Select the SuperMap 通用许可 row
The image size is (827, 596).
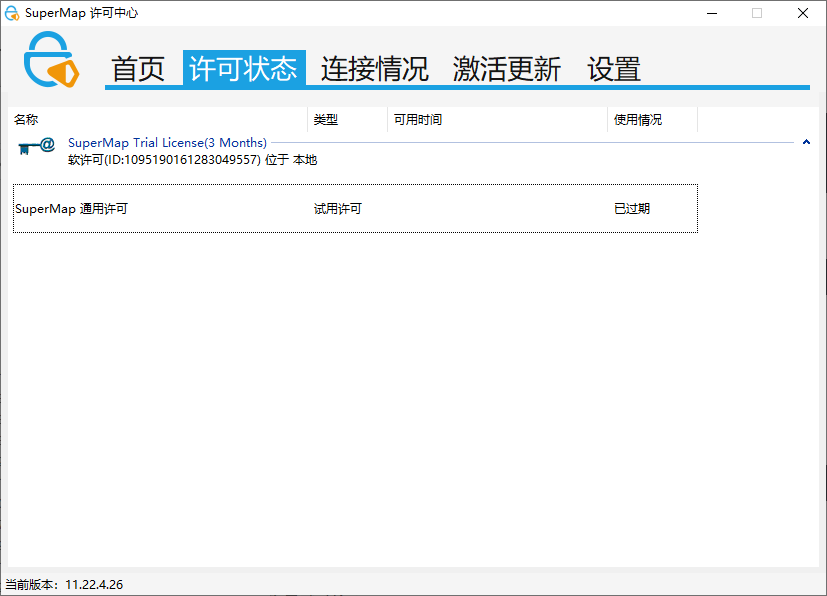pyautogui.click(x=355, y=208)
